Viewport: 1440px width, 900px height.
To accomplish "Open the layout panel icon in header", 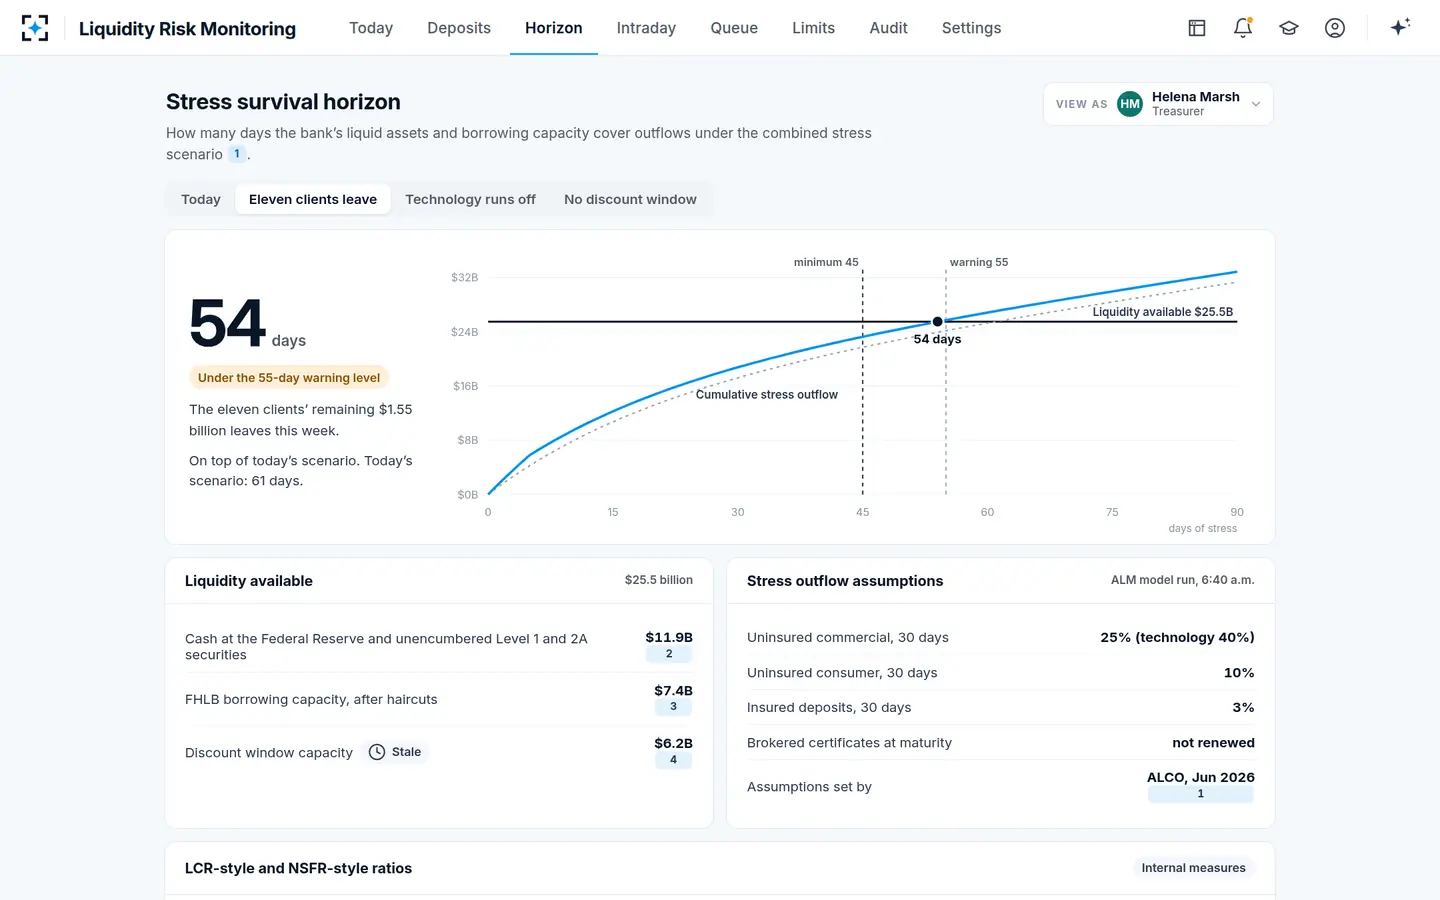I will (x=1197, y=28).
